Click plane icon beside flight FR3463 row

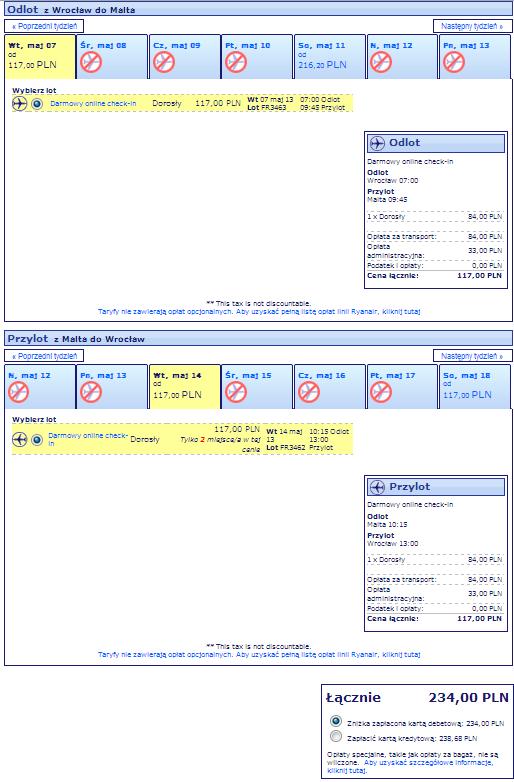(x=19, y=104)
